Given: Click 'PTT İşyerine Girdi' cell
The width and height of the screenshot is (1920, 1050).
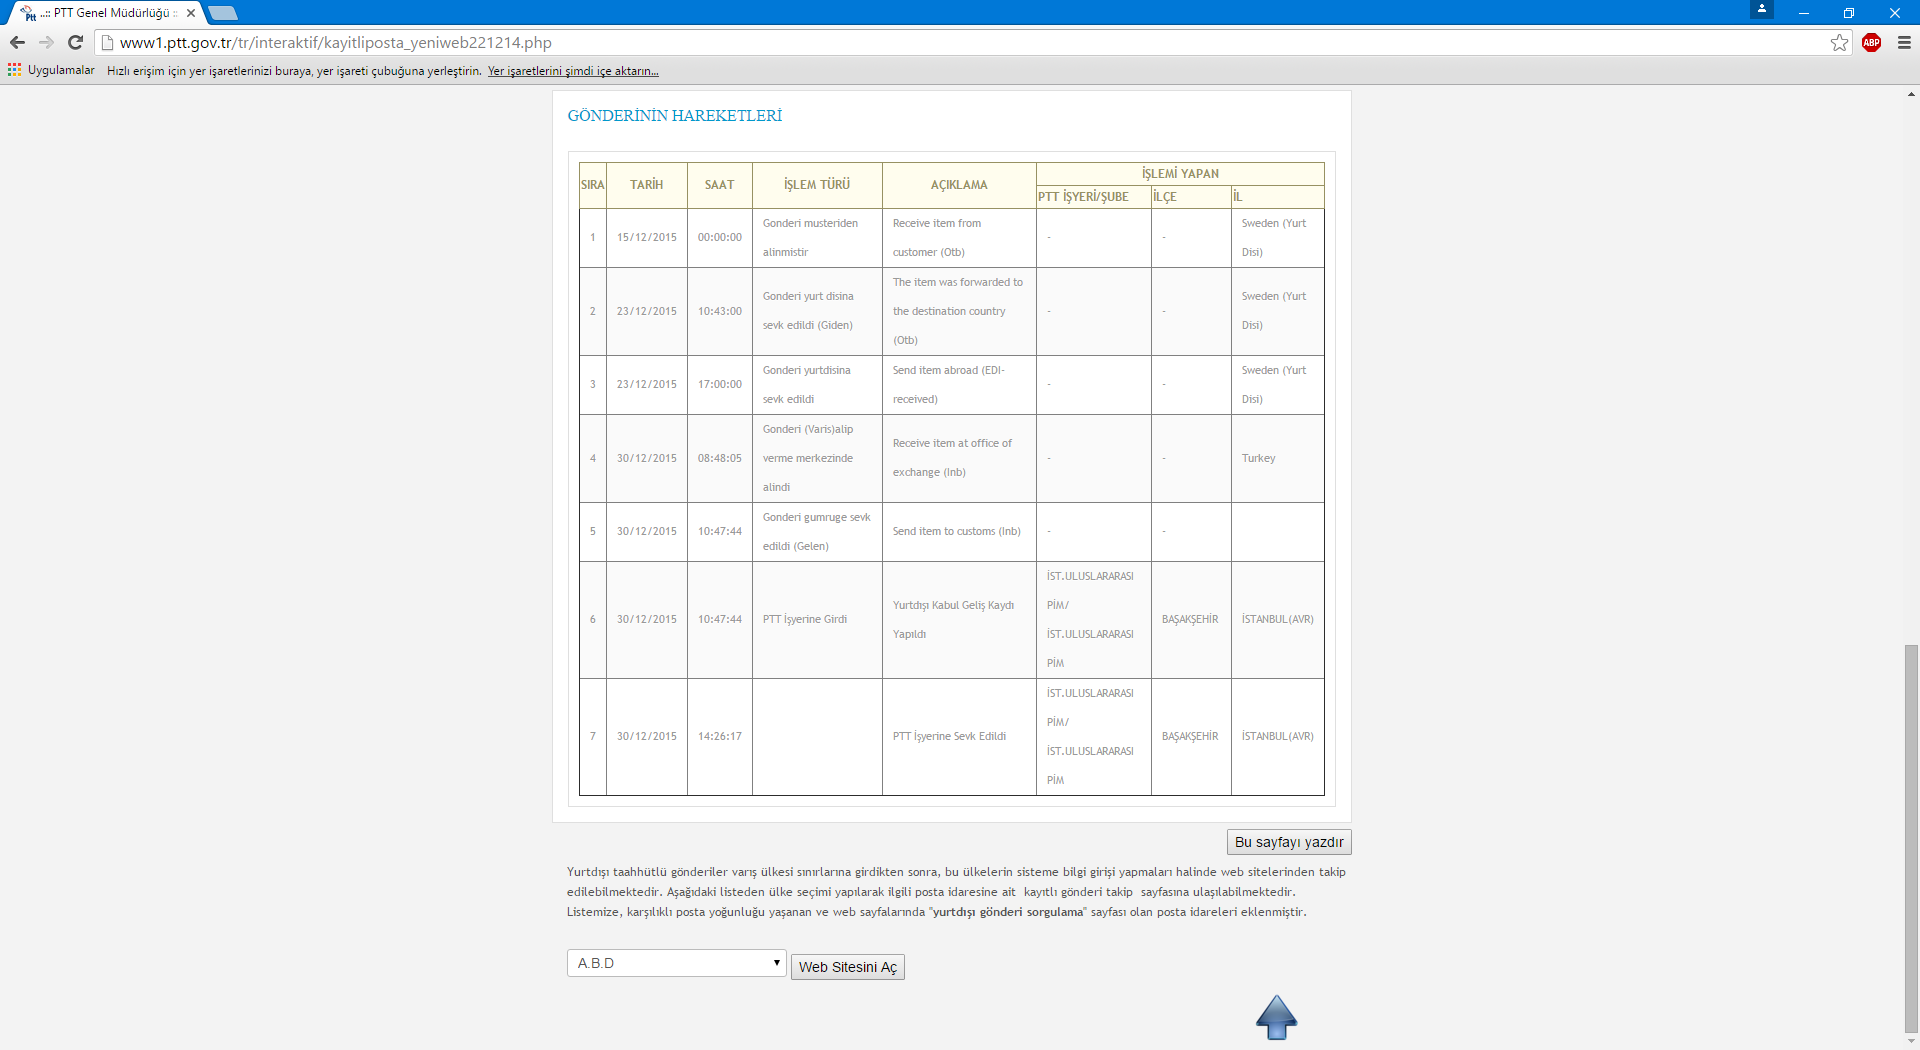Looking at the screenshot, I should click(817, 620).
